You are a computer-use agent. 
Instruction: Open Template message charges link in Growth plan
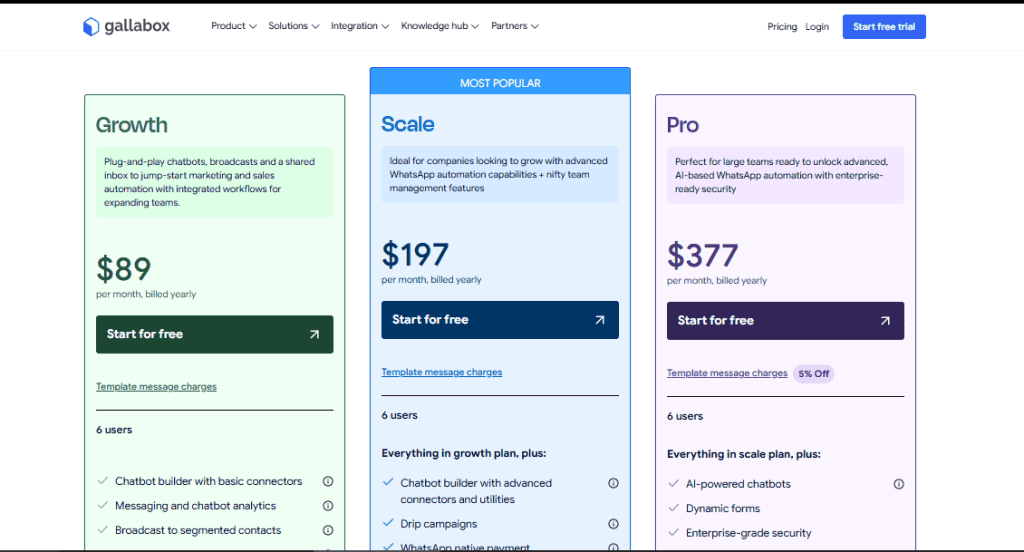(156, 387)
